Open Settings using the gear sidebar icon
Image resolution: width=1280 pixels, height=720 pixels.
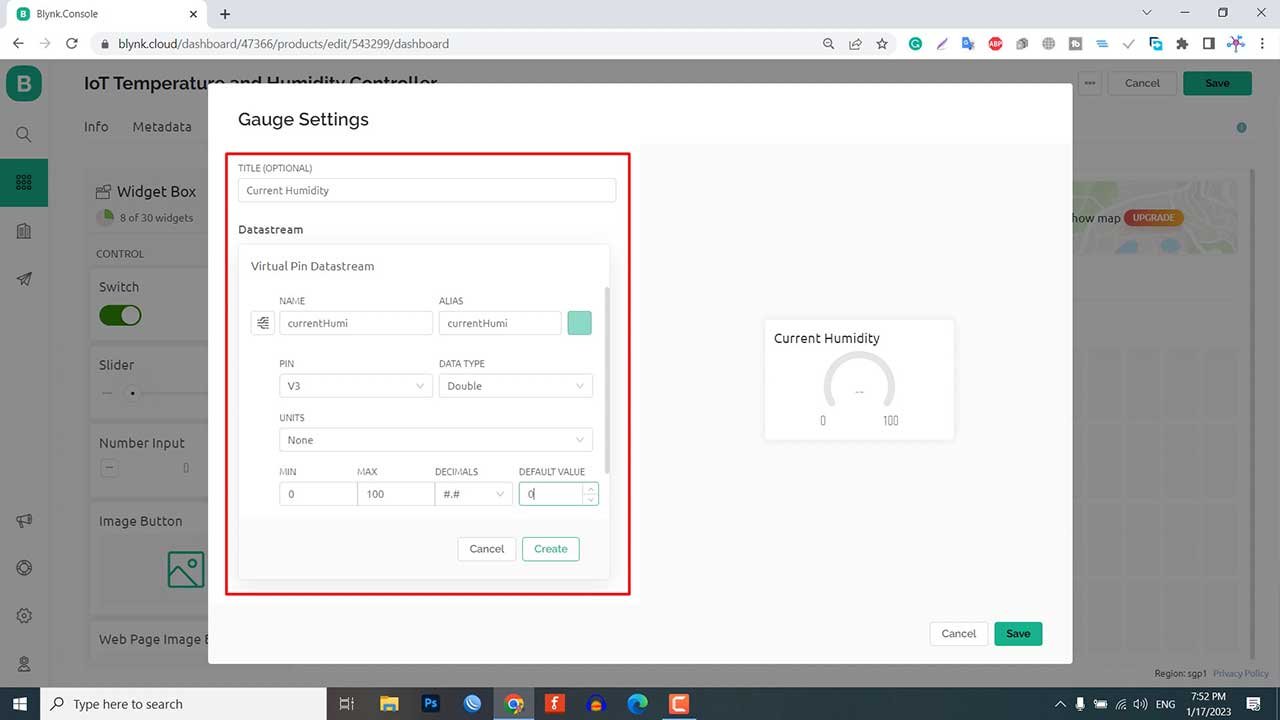pyautogui.click(x=24, y=615)
